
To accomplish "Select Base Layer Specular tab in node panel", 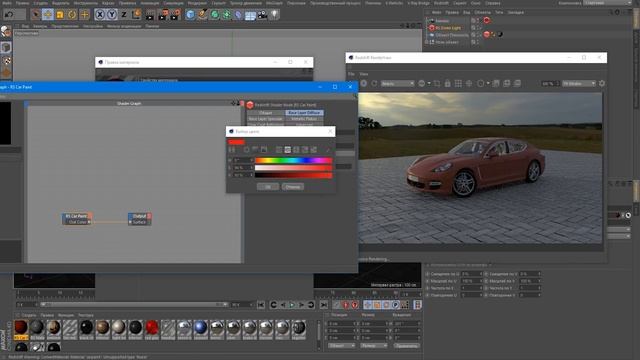I will tap(266, 119).
